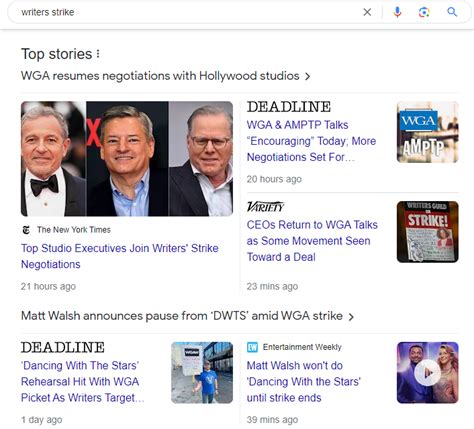Open 'CEOs Return to WGA Talks' article
The image size is (474, 429).
312,241
